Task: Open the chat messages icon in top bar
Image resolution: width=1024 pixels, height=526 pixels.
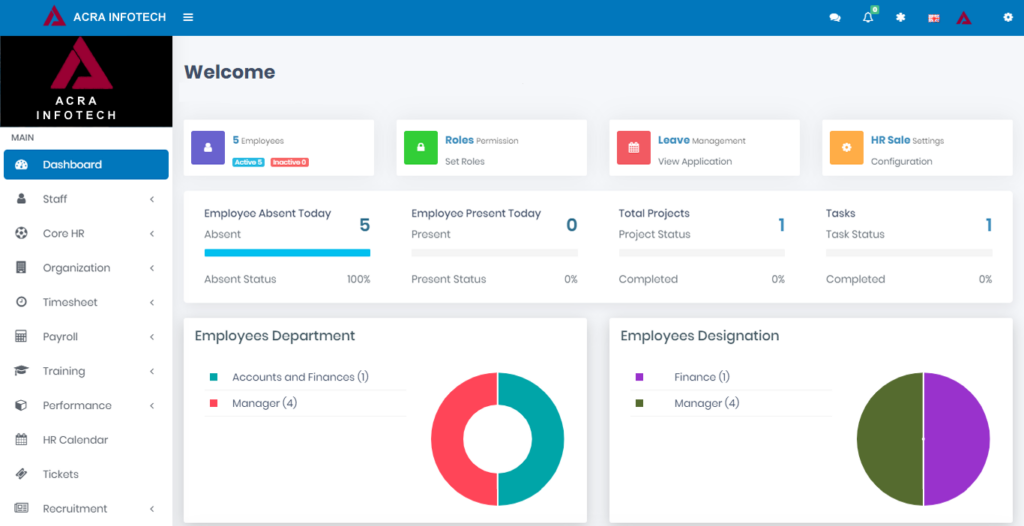Action: (835, 18)
